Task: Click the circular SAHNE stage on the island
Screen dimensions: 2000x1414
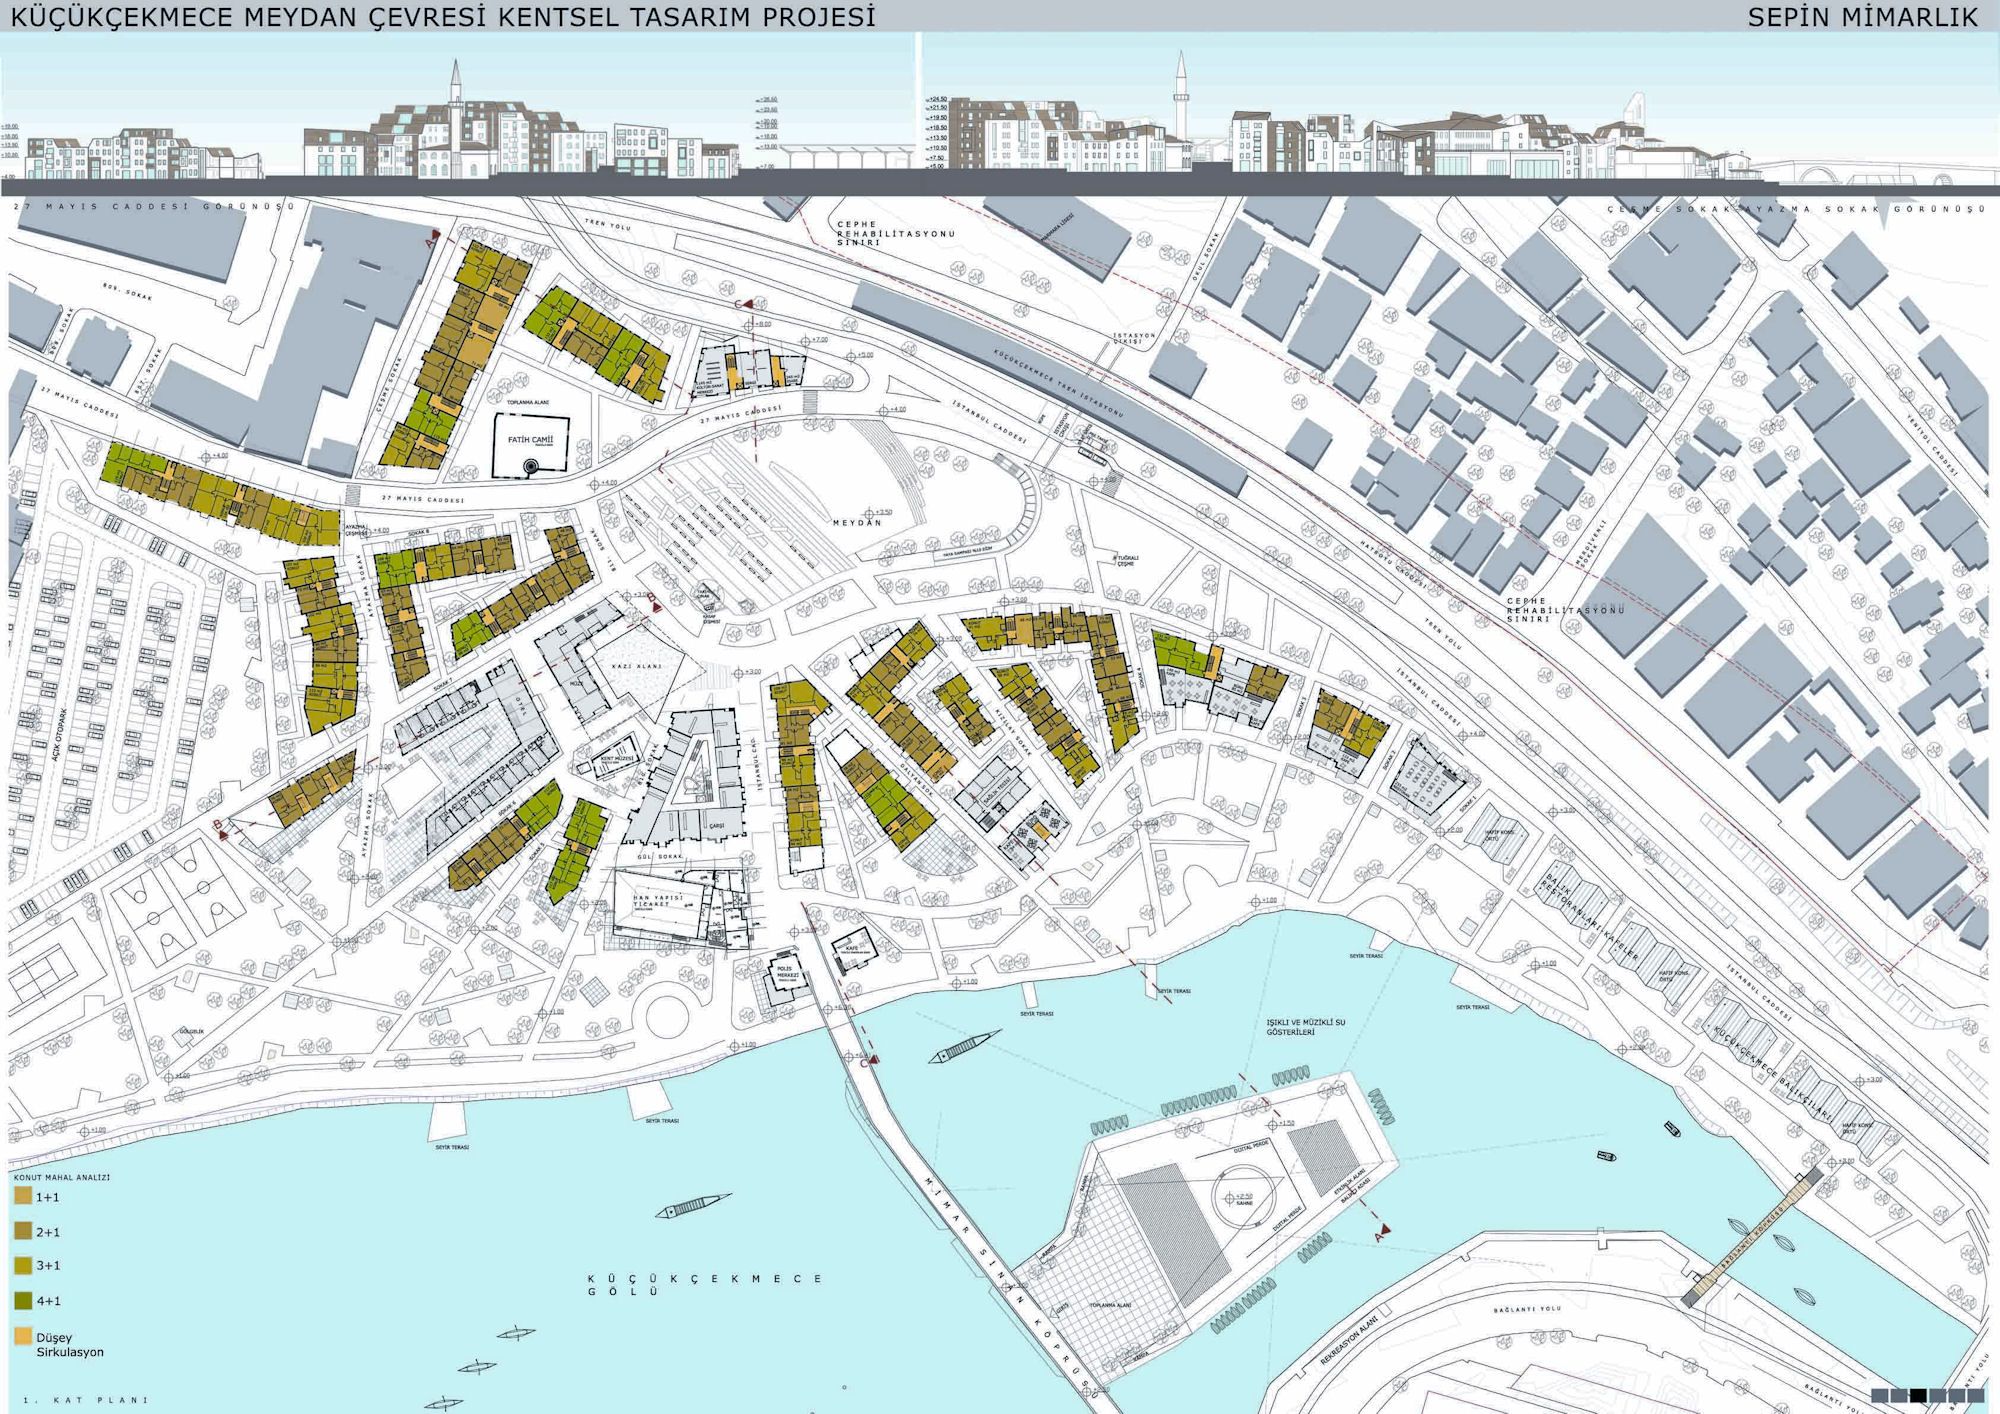Action: [x=1245, y=1197]
